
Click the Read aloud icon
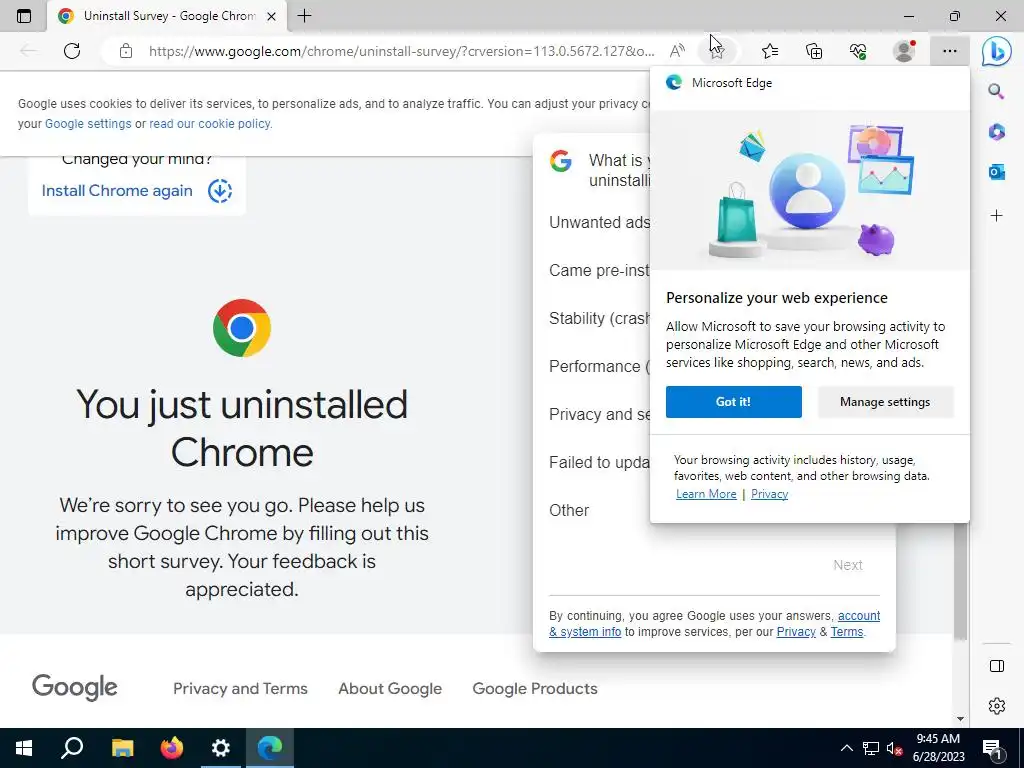point(677,51)
